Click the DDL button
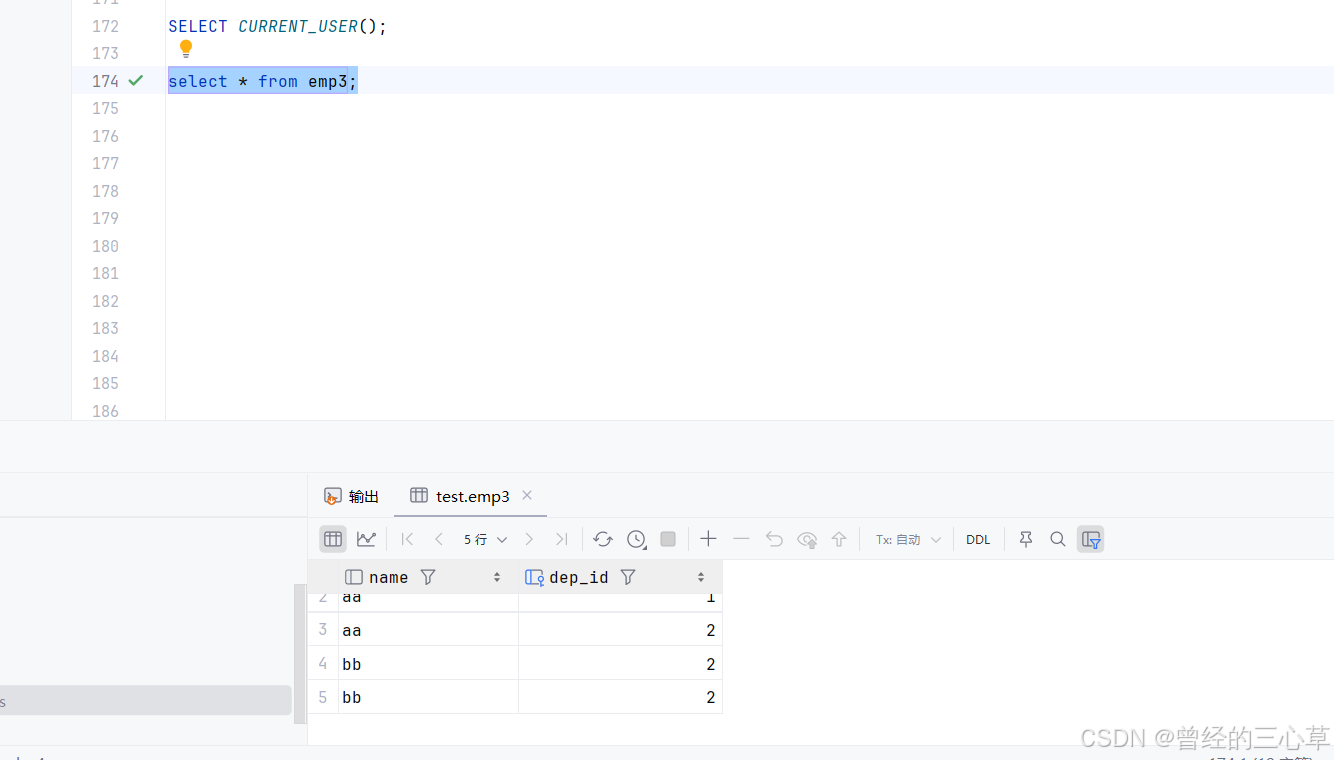Screen dimensions: 1334x760 978,539
